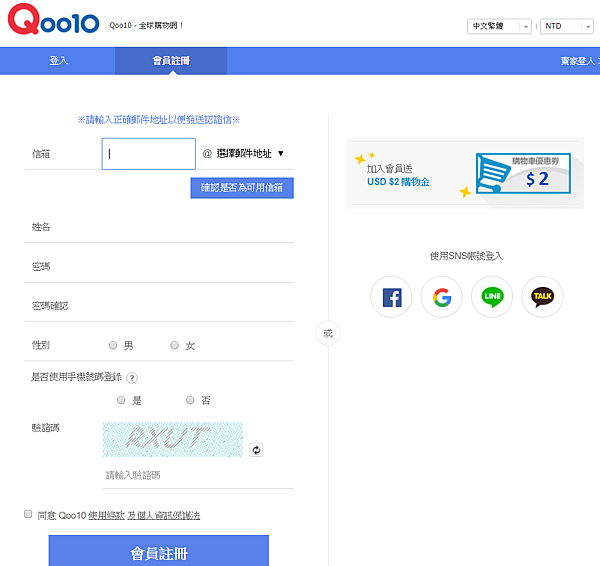
Task: Switch to the 登入 tab
Action: point(58,61)
